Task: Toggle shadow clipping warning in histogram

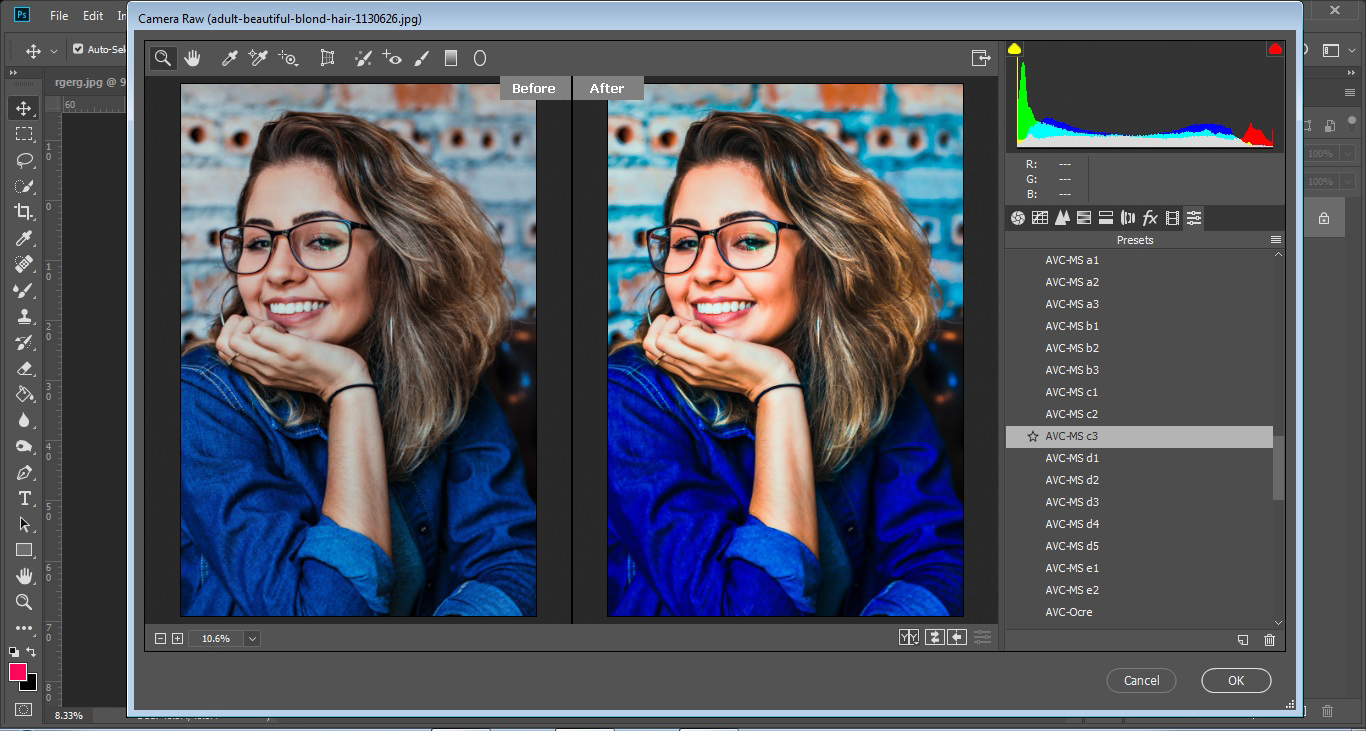Action: pyautogui.click(x=1015, y=49)
